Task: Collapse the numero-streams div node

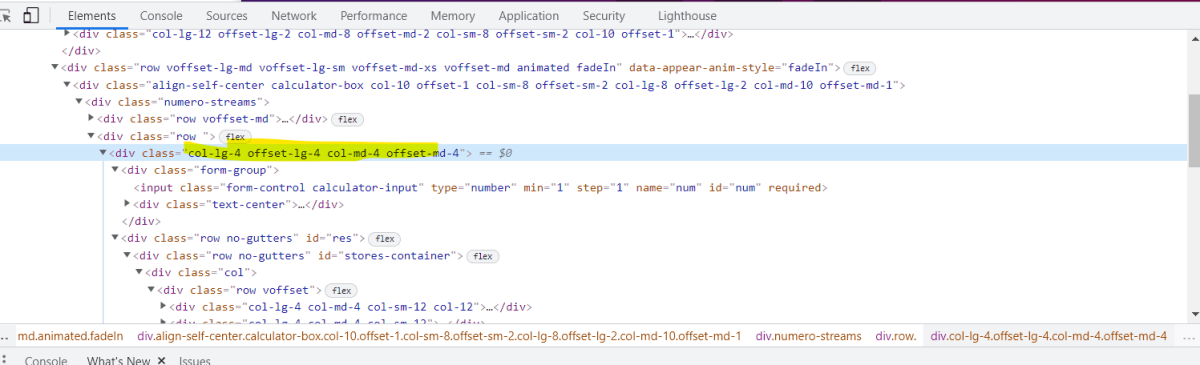Action: [79, 102]
